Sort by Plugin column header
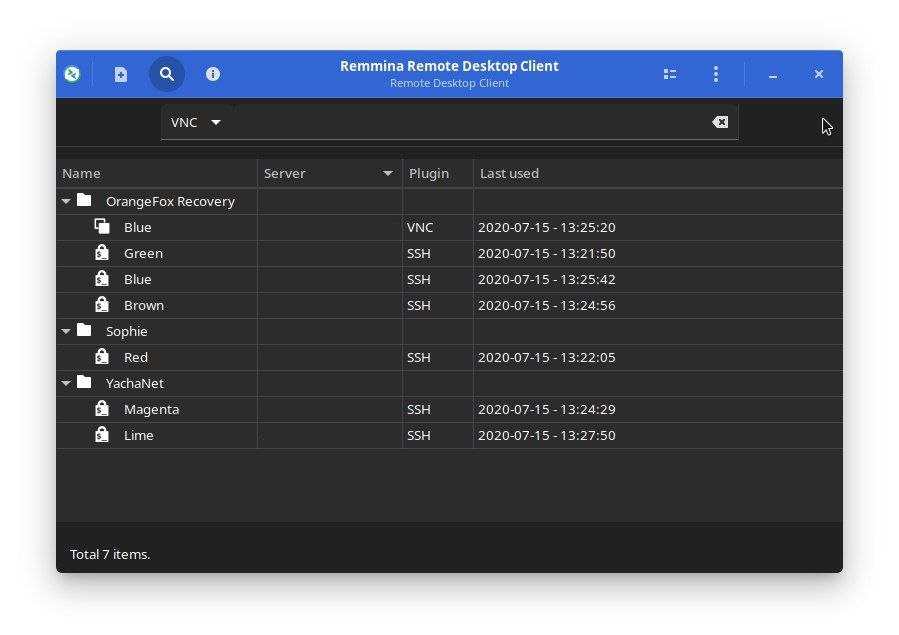Viewport: 899px width, 635px height. (x=438, y=173)
